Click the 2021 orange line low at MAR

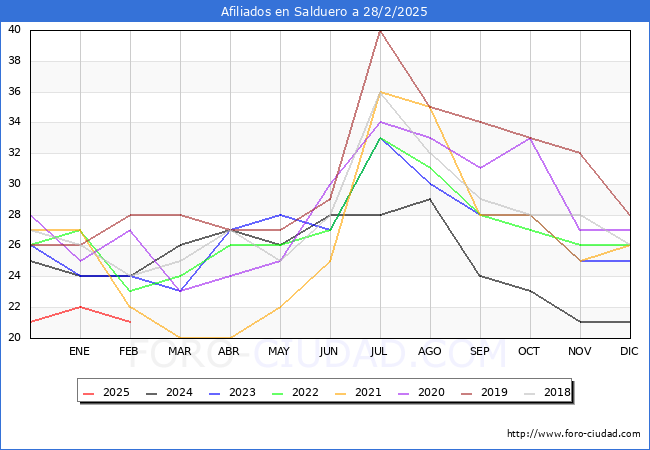coord(180,338)
